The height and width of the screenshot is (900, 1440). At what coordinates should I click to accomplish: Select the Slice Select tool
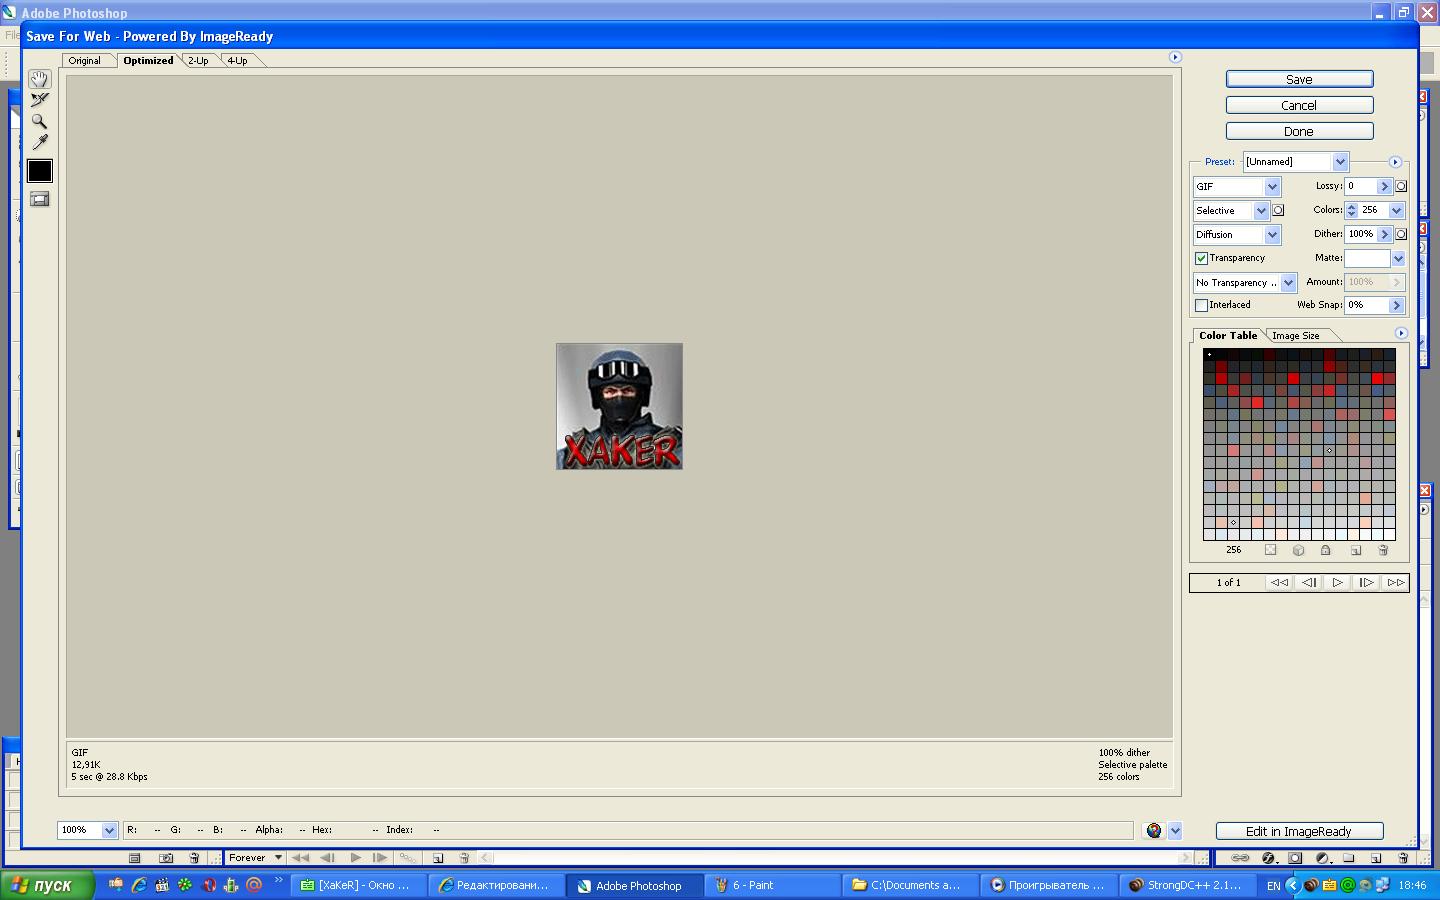39,100
